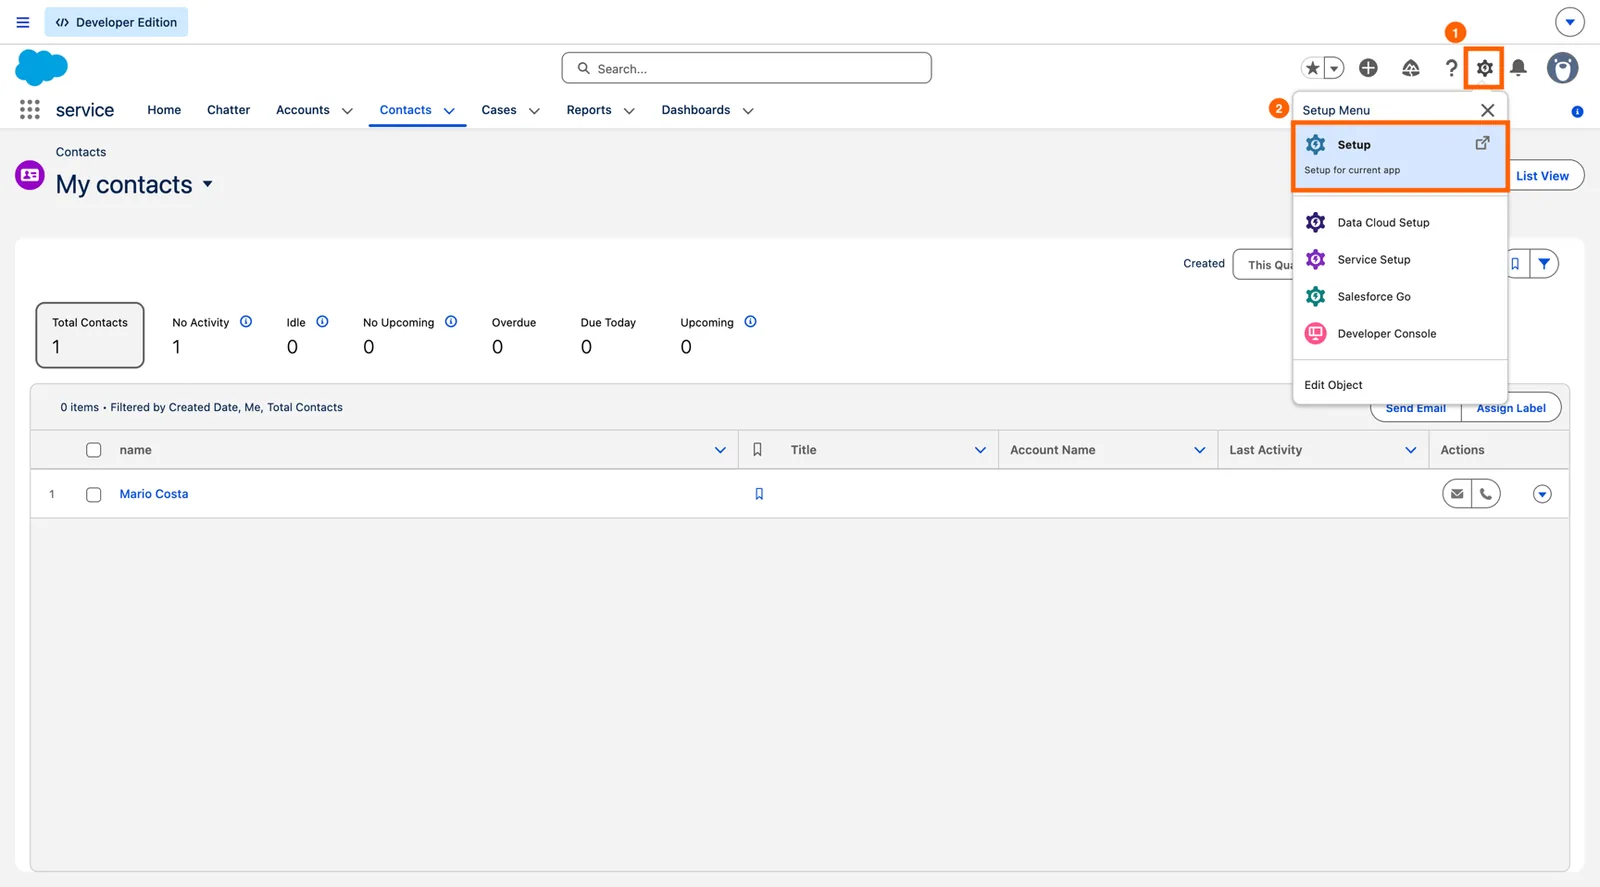
Task: Expand the Reports tab dropdown chevron
Action: pos(629,111)
